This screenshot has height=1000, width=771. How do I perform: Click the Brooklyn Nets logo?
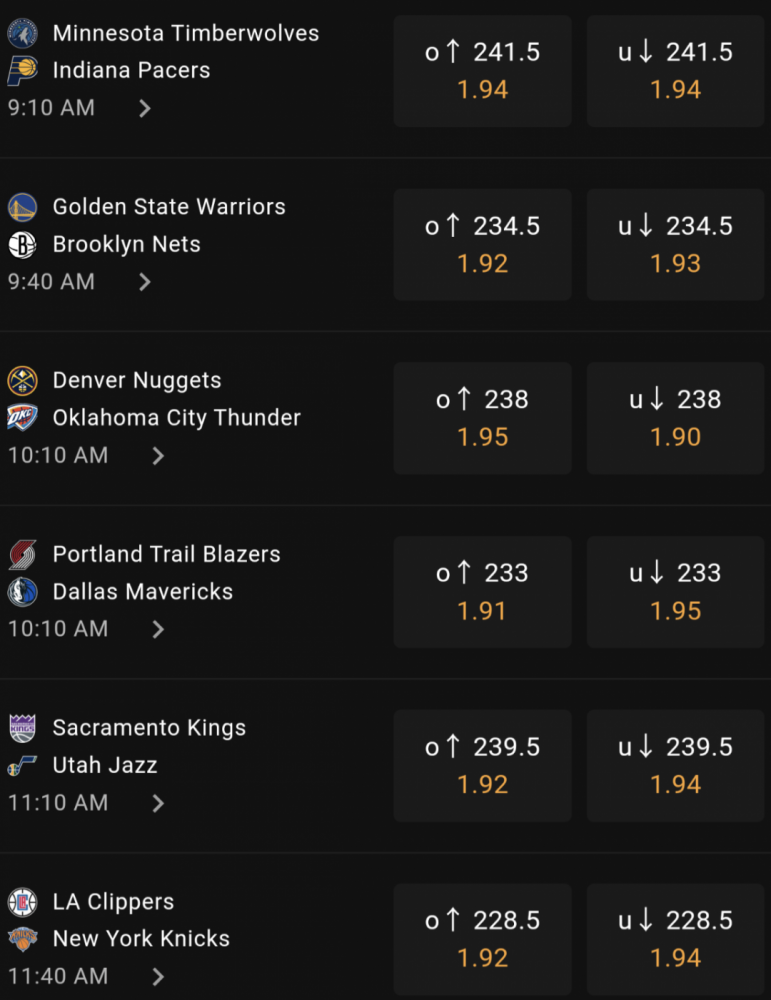pos(22,245)
